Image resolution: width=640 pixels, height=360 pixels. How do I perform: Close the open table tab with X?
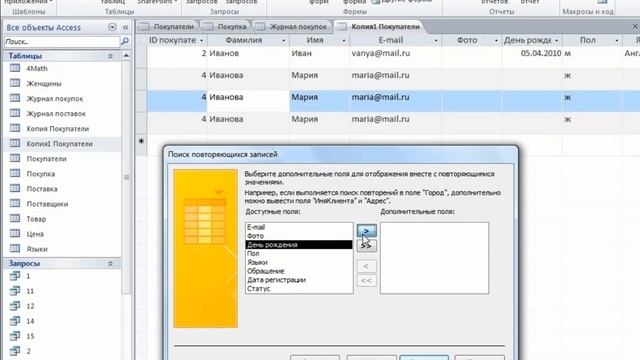coord(635,27)
